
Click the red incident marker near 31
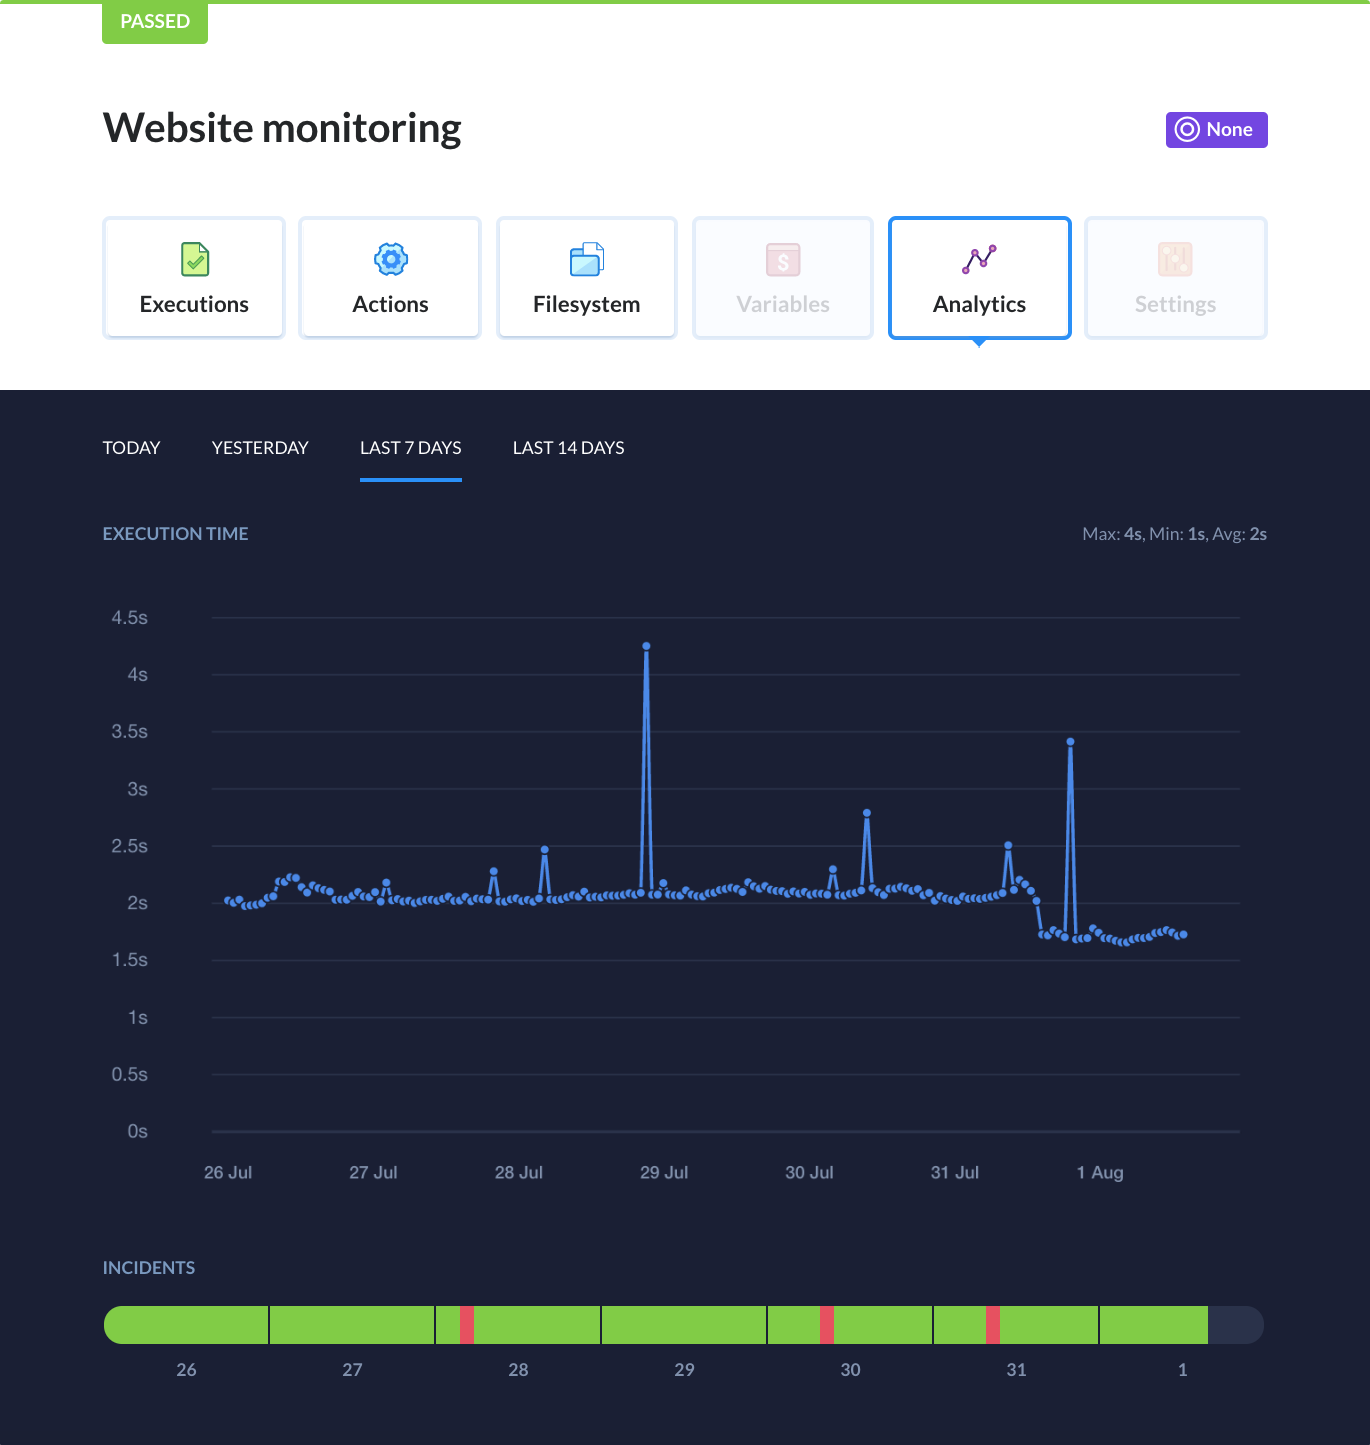click(x=993, y=1325)
